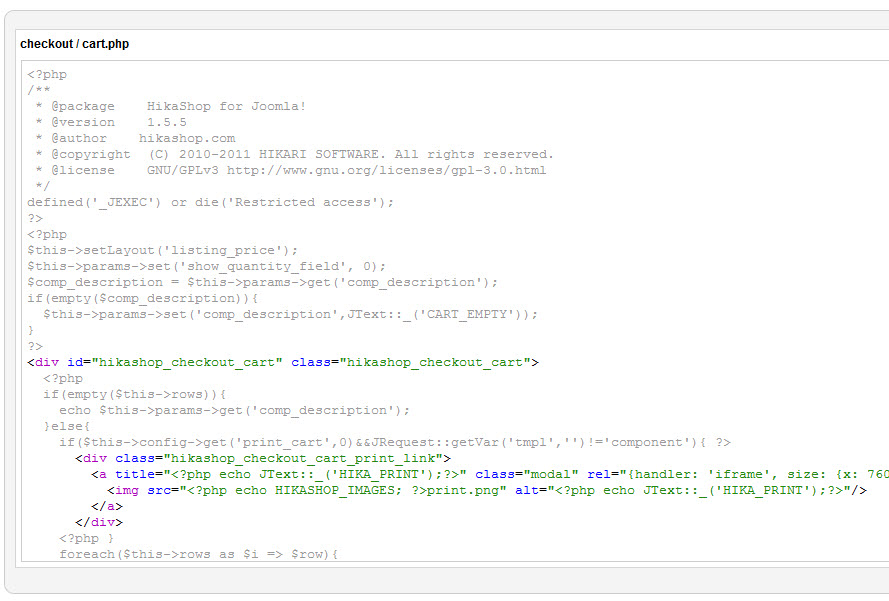Viewport: 889px width, 601px height.
Task: Click the $this->setLayout('listing_price') line
Action: pos(162,250)
